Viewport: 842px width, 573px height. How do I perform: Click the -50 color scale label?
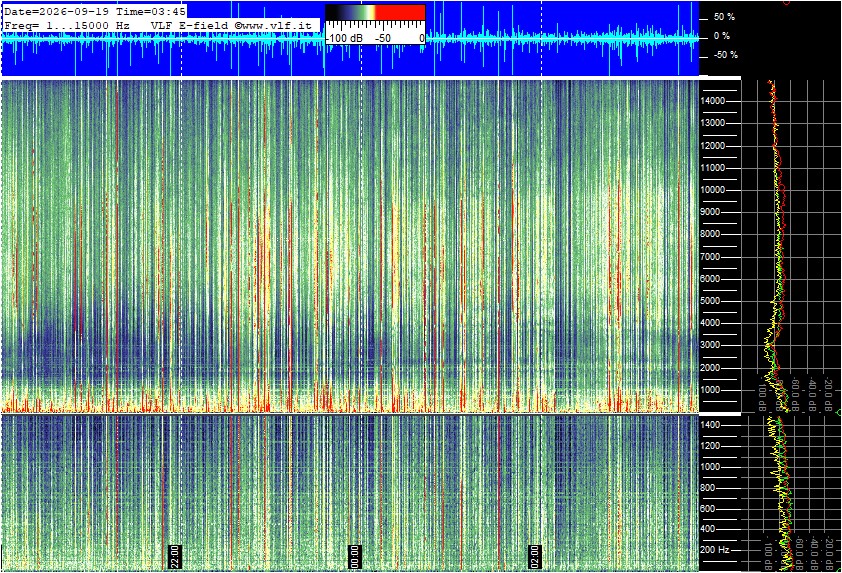(x=383, y=39)
